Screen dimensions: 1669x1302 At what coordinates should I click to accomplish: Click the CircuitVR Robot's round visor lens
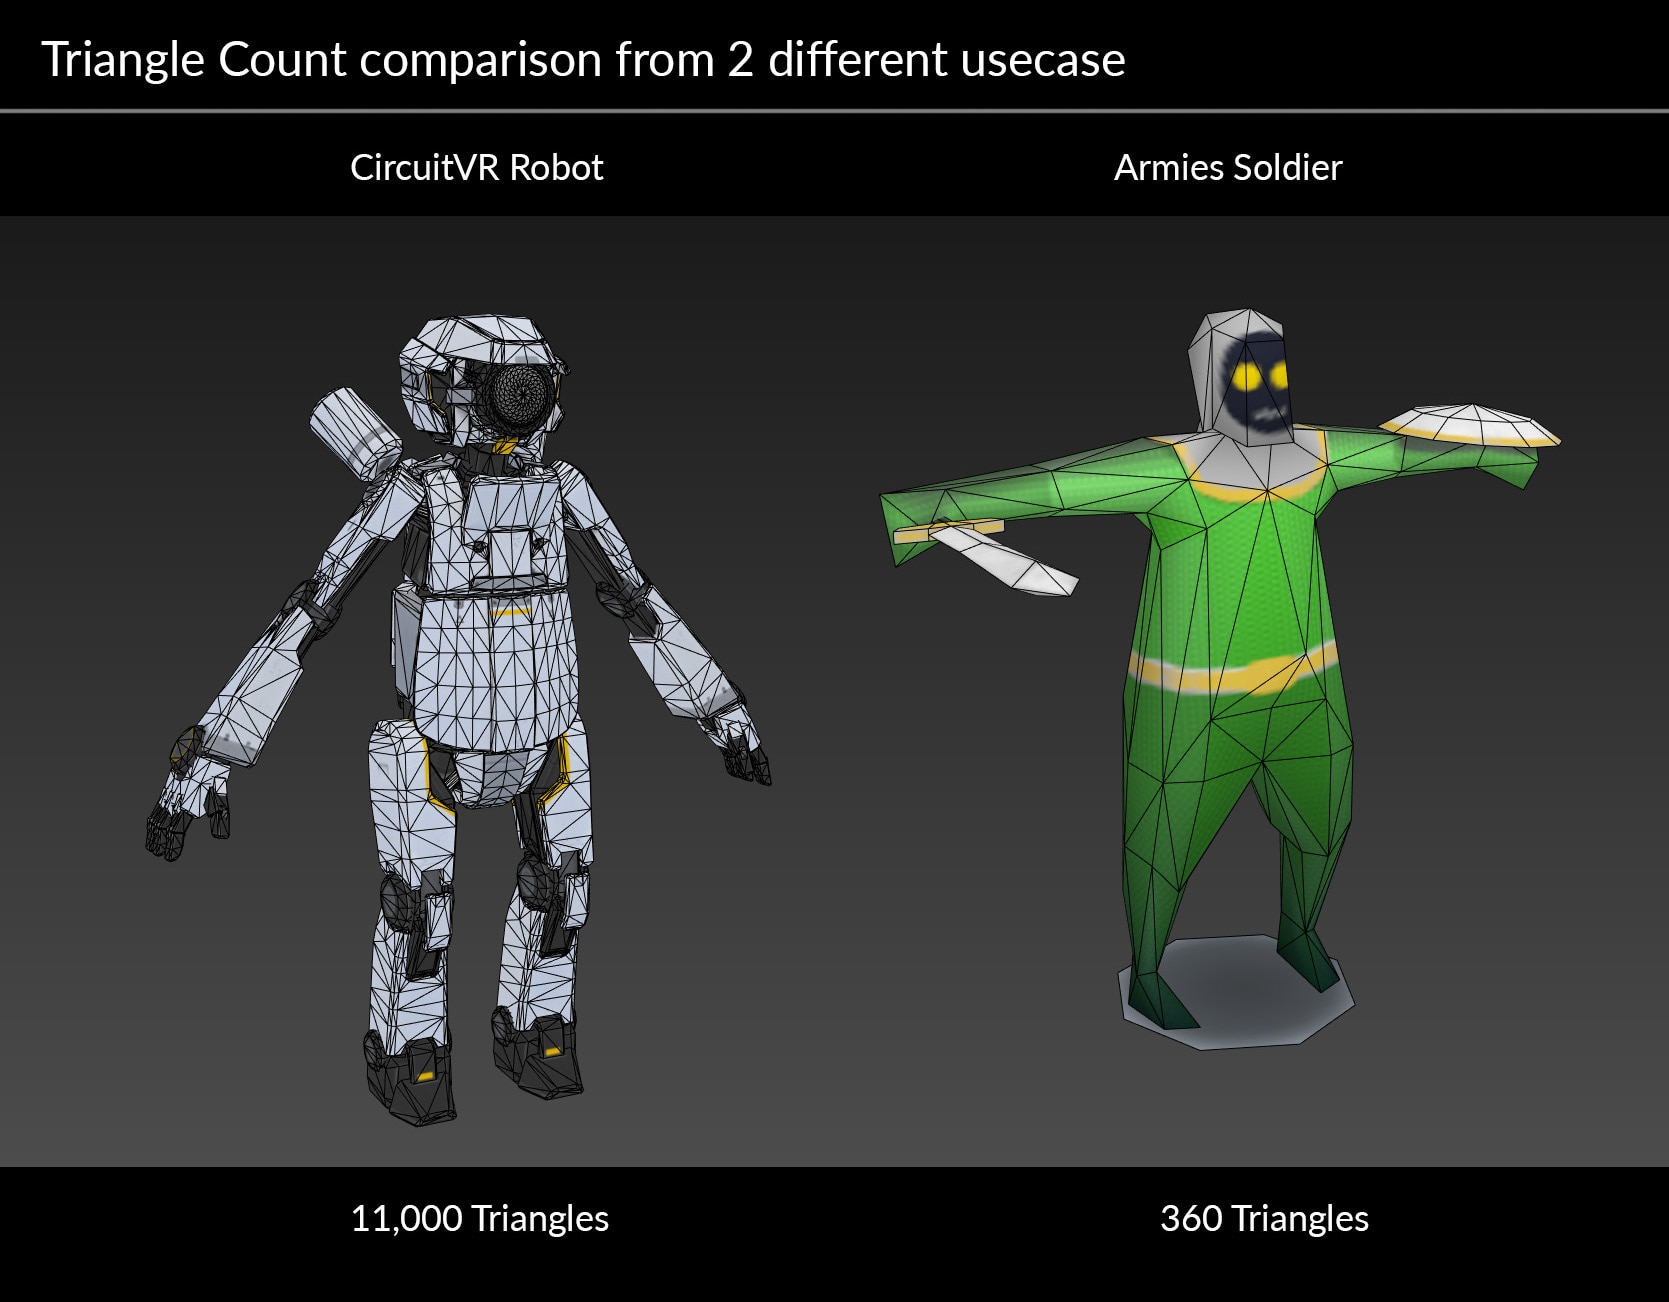[x=516, y=396]
